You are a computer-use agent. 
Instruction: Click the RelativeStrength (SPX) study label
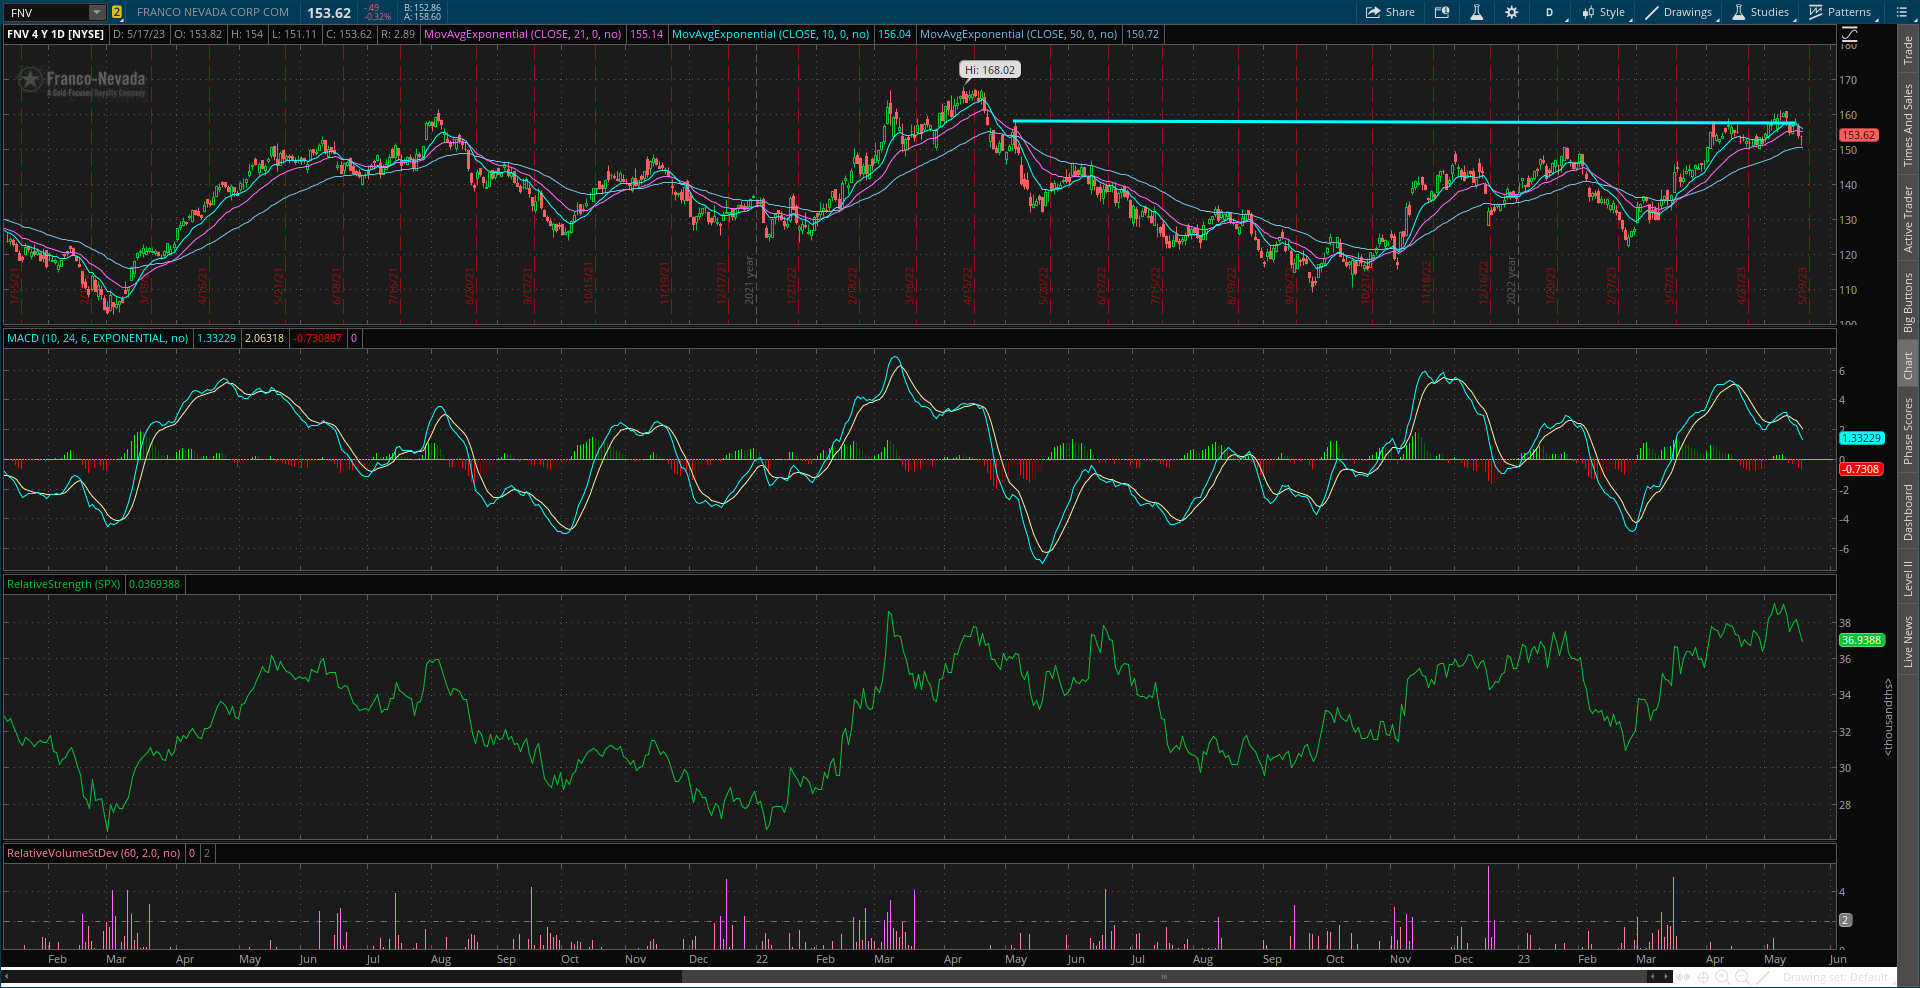point(63,584)
